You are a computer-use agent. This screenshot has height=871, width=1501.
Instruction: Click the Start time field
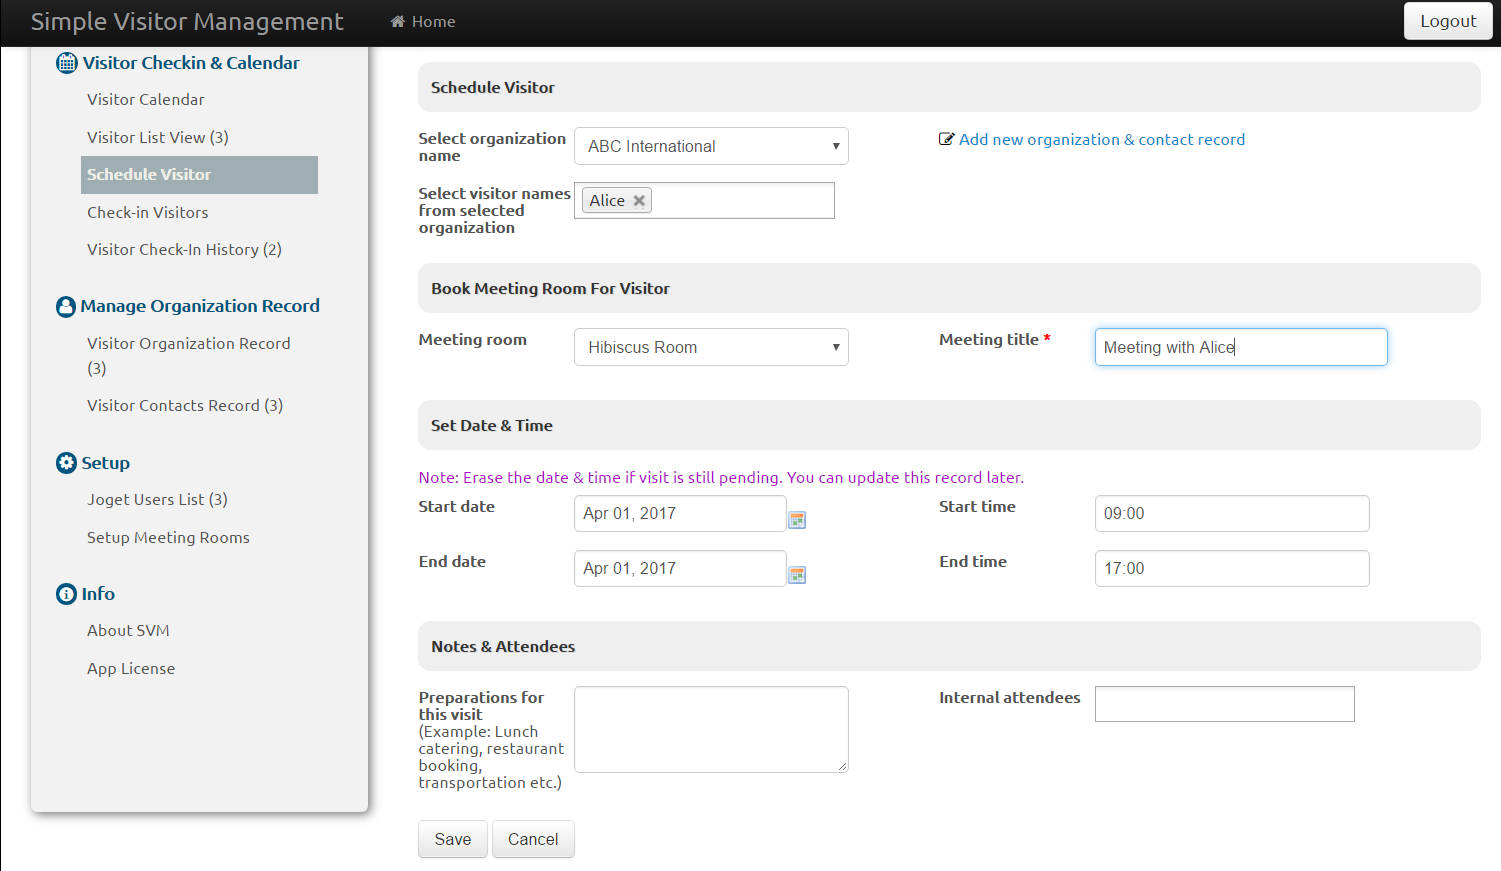(1232, 513)
